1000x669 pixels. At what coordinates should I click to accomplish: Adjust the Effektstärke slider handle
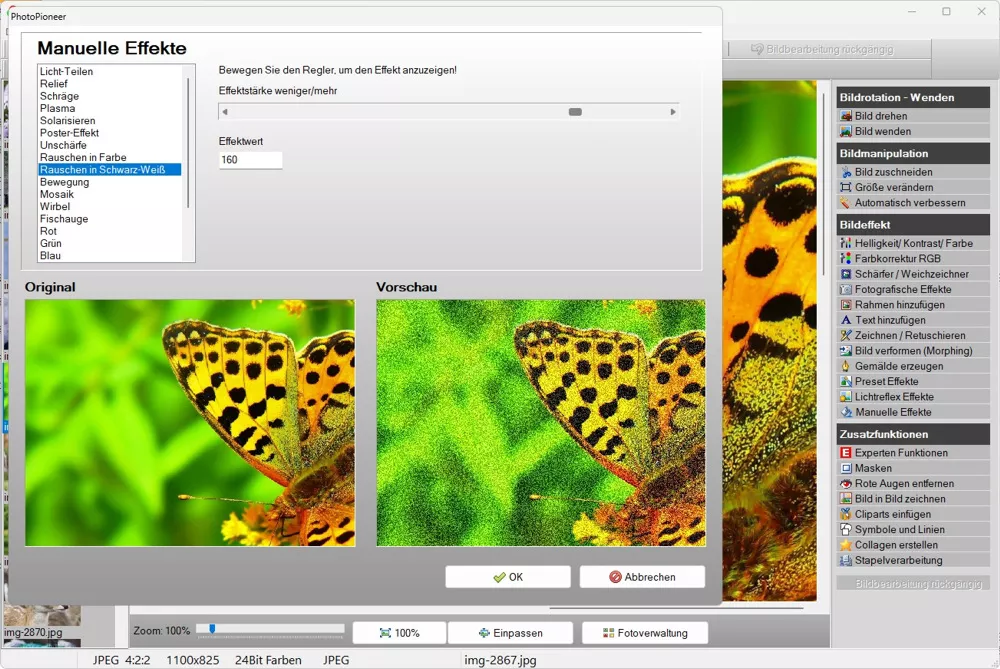click(x=574, y=113)
